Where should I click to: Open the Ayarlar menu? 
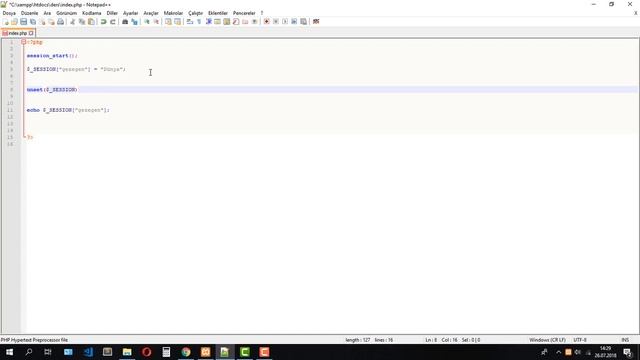(131, 13)
